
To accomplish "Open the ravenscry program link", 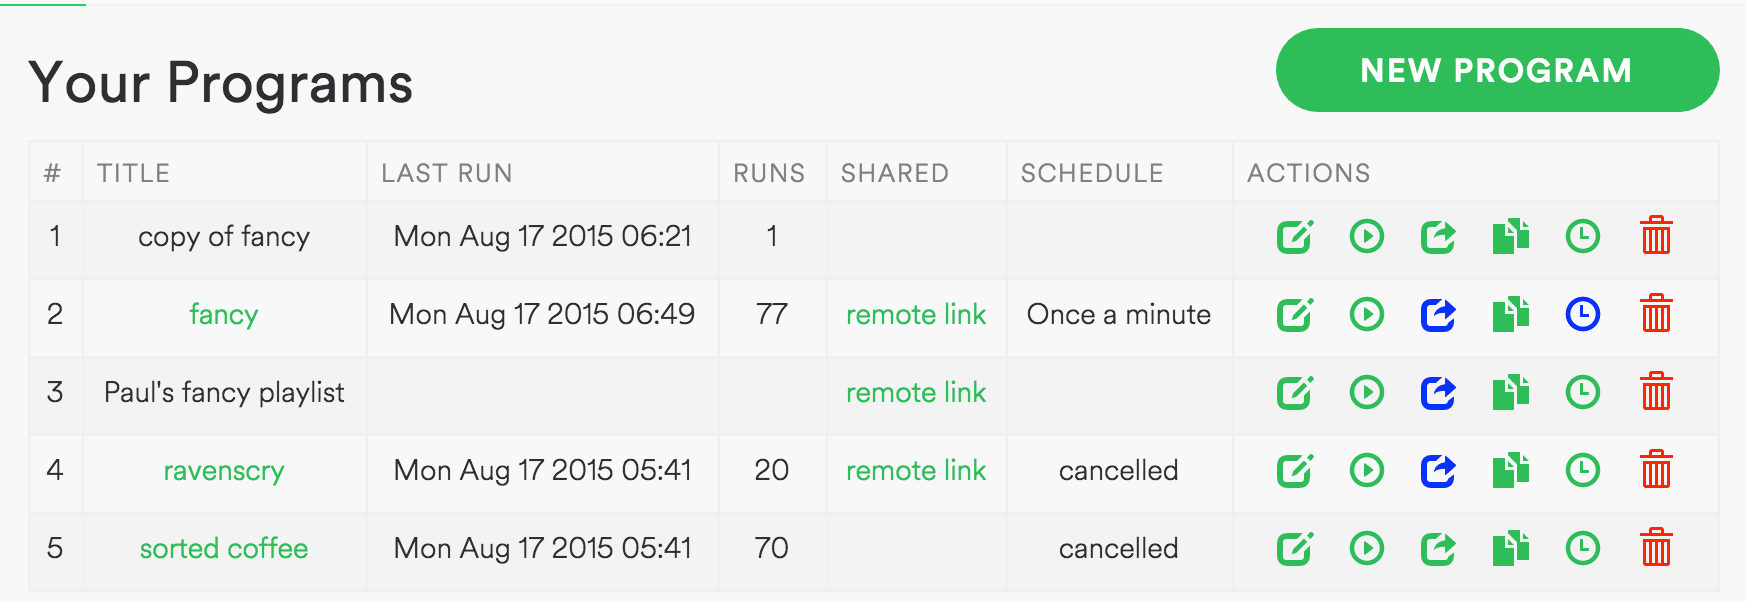I will point(224,471).
